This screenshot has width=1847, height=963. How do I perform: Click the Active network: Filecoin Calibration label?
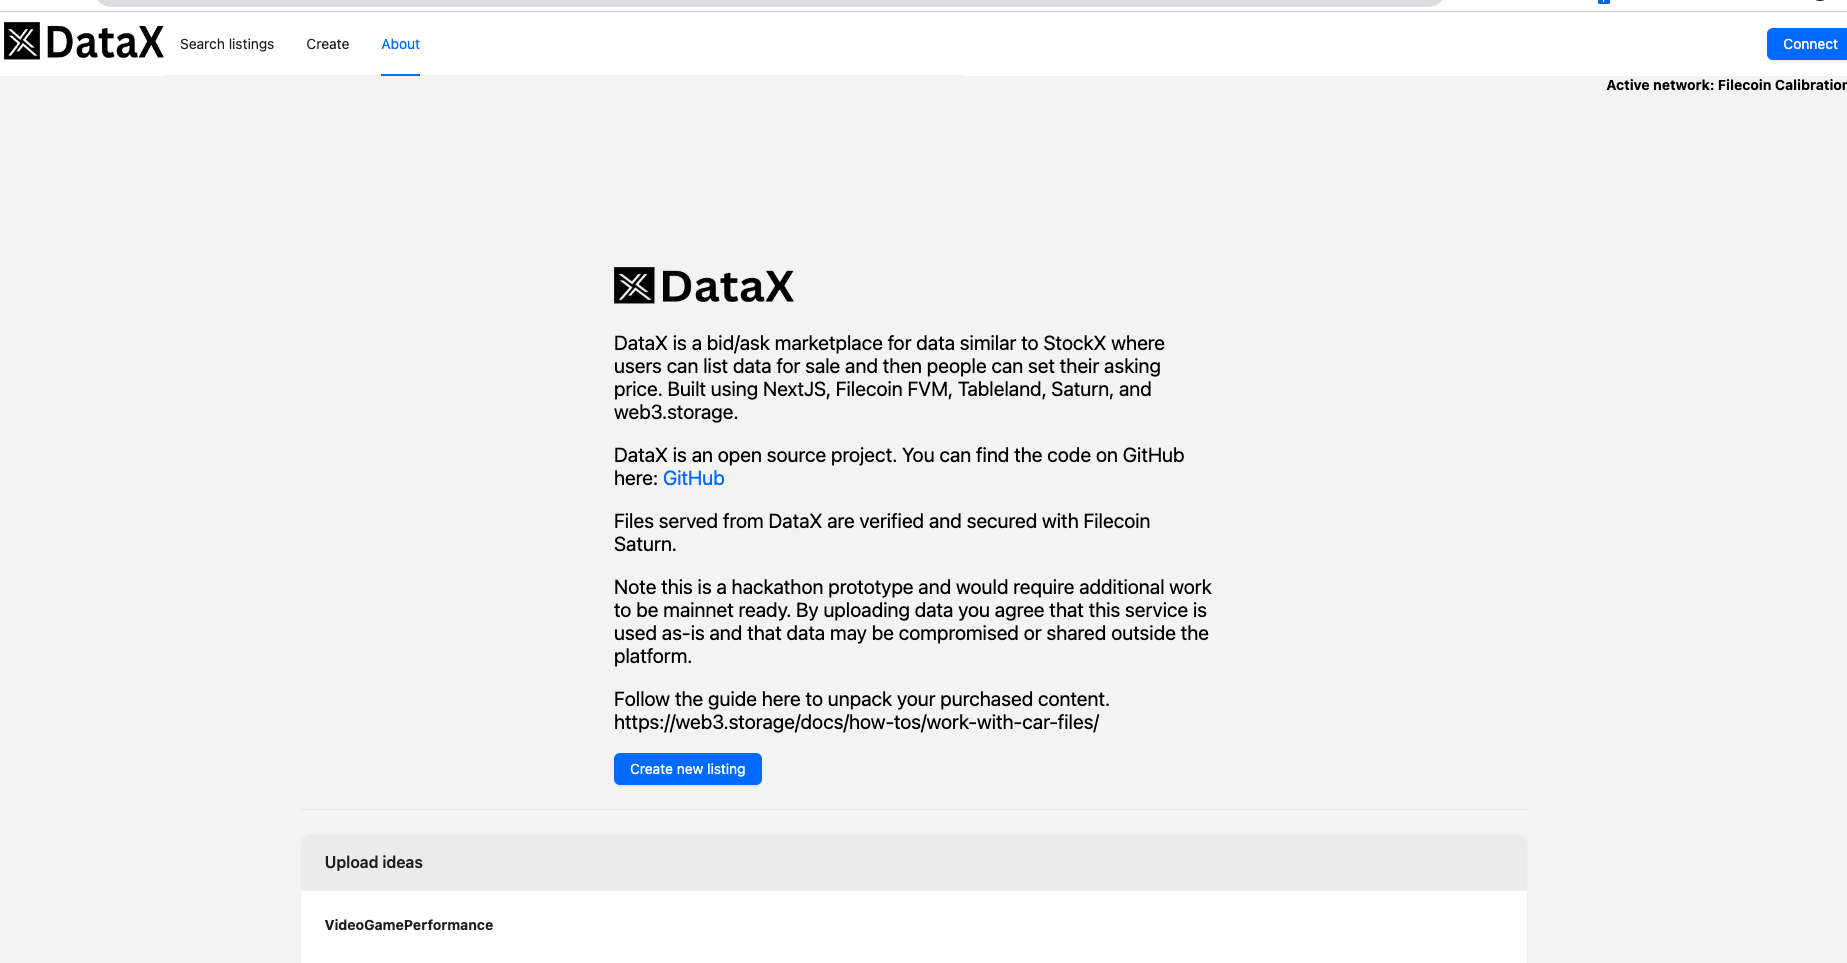(1726, 85)
